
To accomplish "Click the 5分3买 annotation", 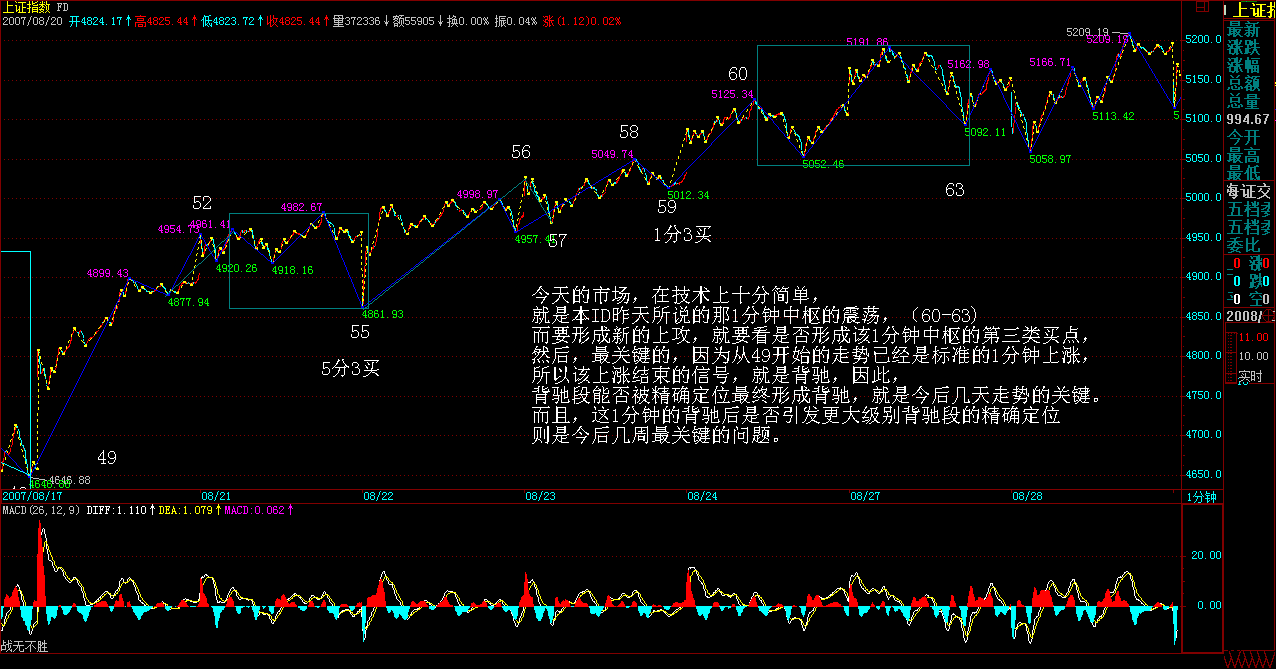I will 350,369.
